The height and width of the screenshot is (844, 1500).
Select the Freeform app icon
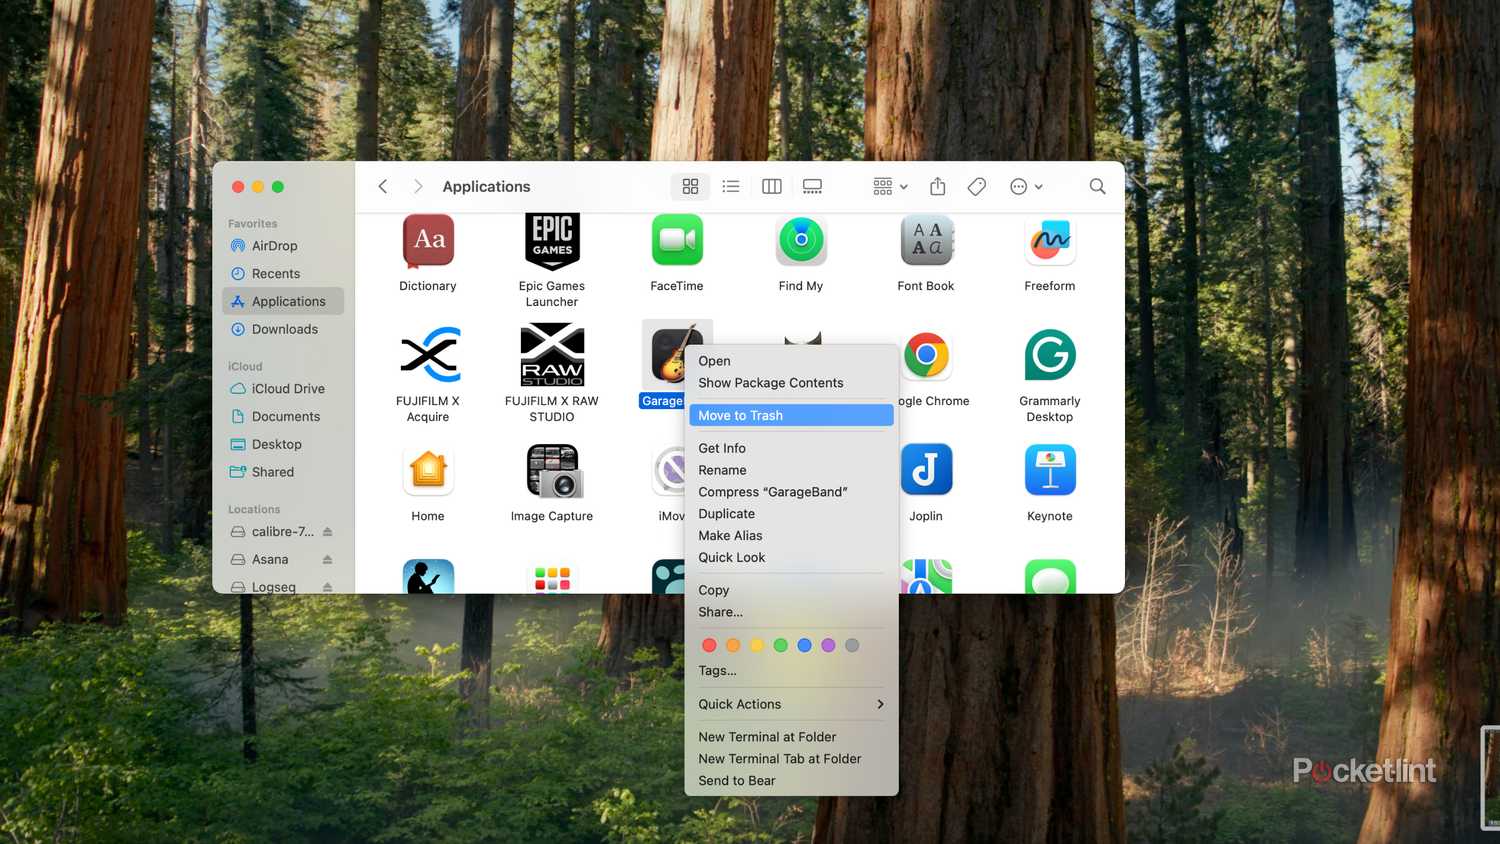(x=1050, y=241)
